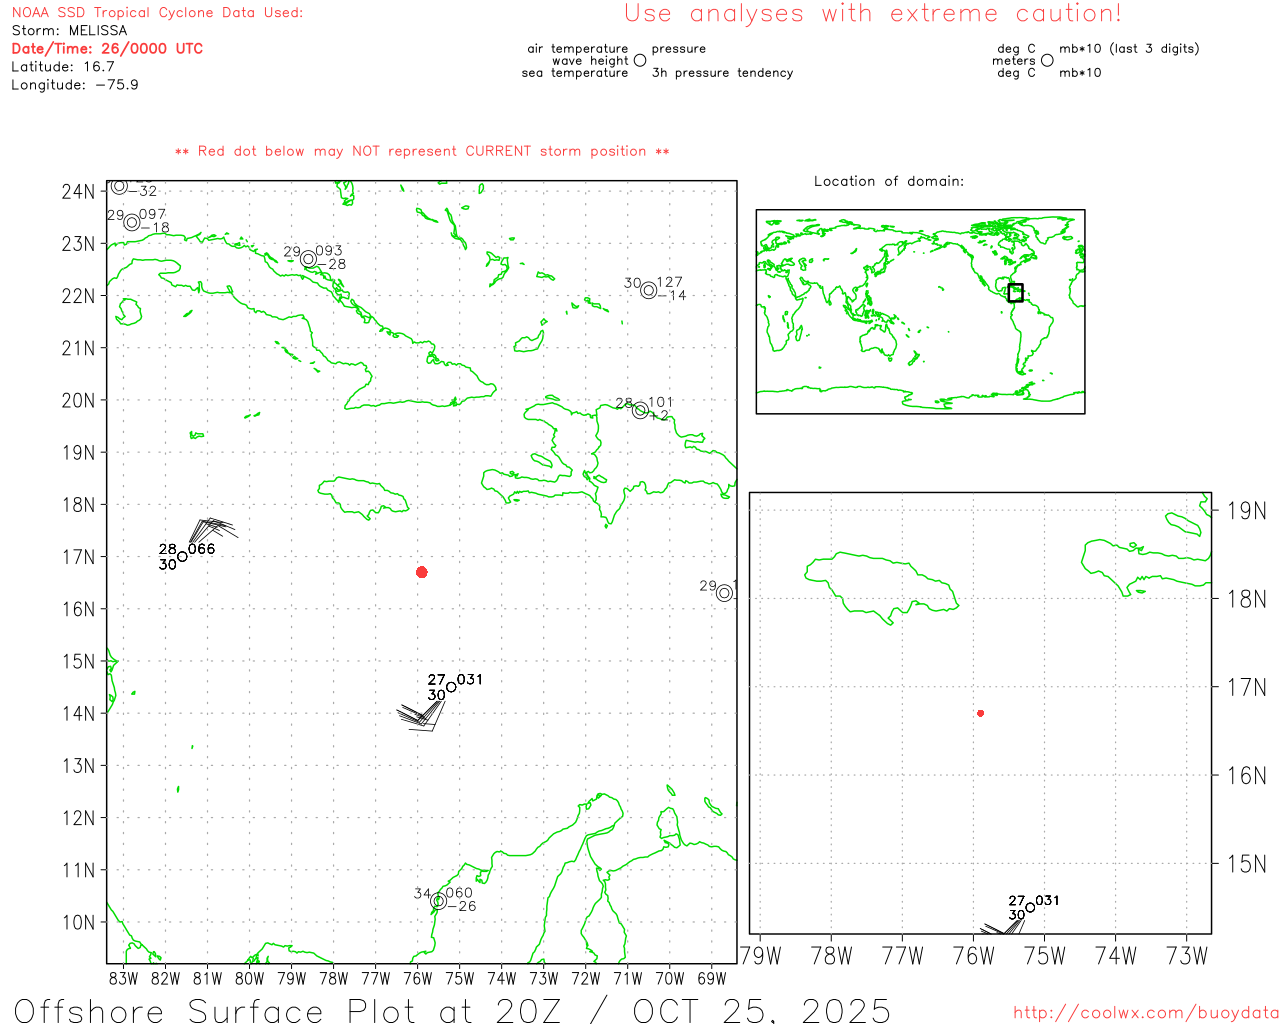Click the 83W longitude label on main map
Viewport: 1280px width, 1024px height.
[x=124, y=978]
